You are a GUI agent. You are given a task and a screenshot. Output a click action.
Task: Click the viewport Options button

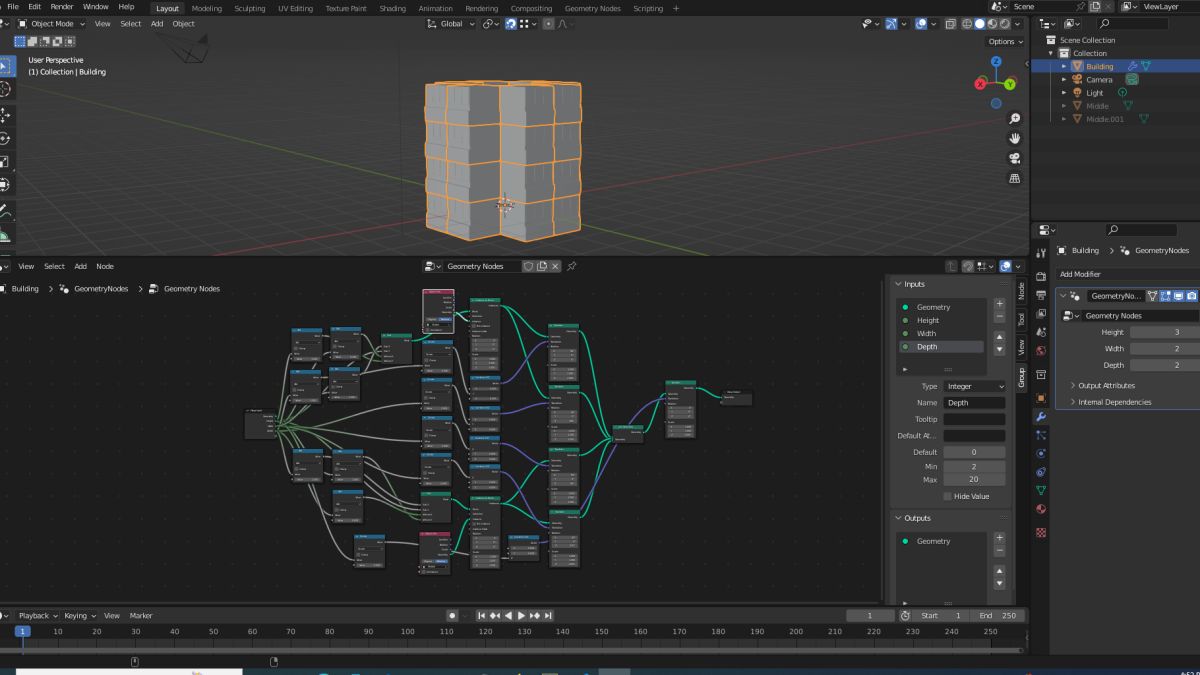point(1005,42)
